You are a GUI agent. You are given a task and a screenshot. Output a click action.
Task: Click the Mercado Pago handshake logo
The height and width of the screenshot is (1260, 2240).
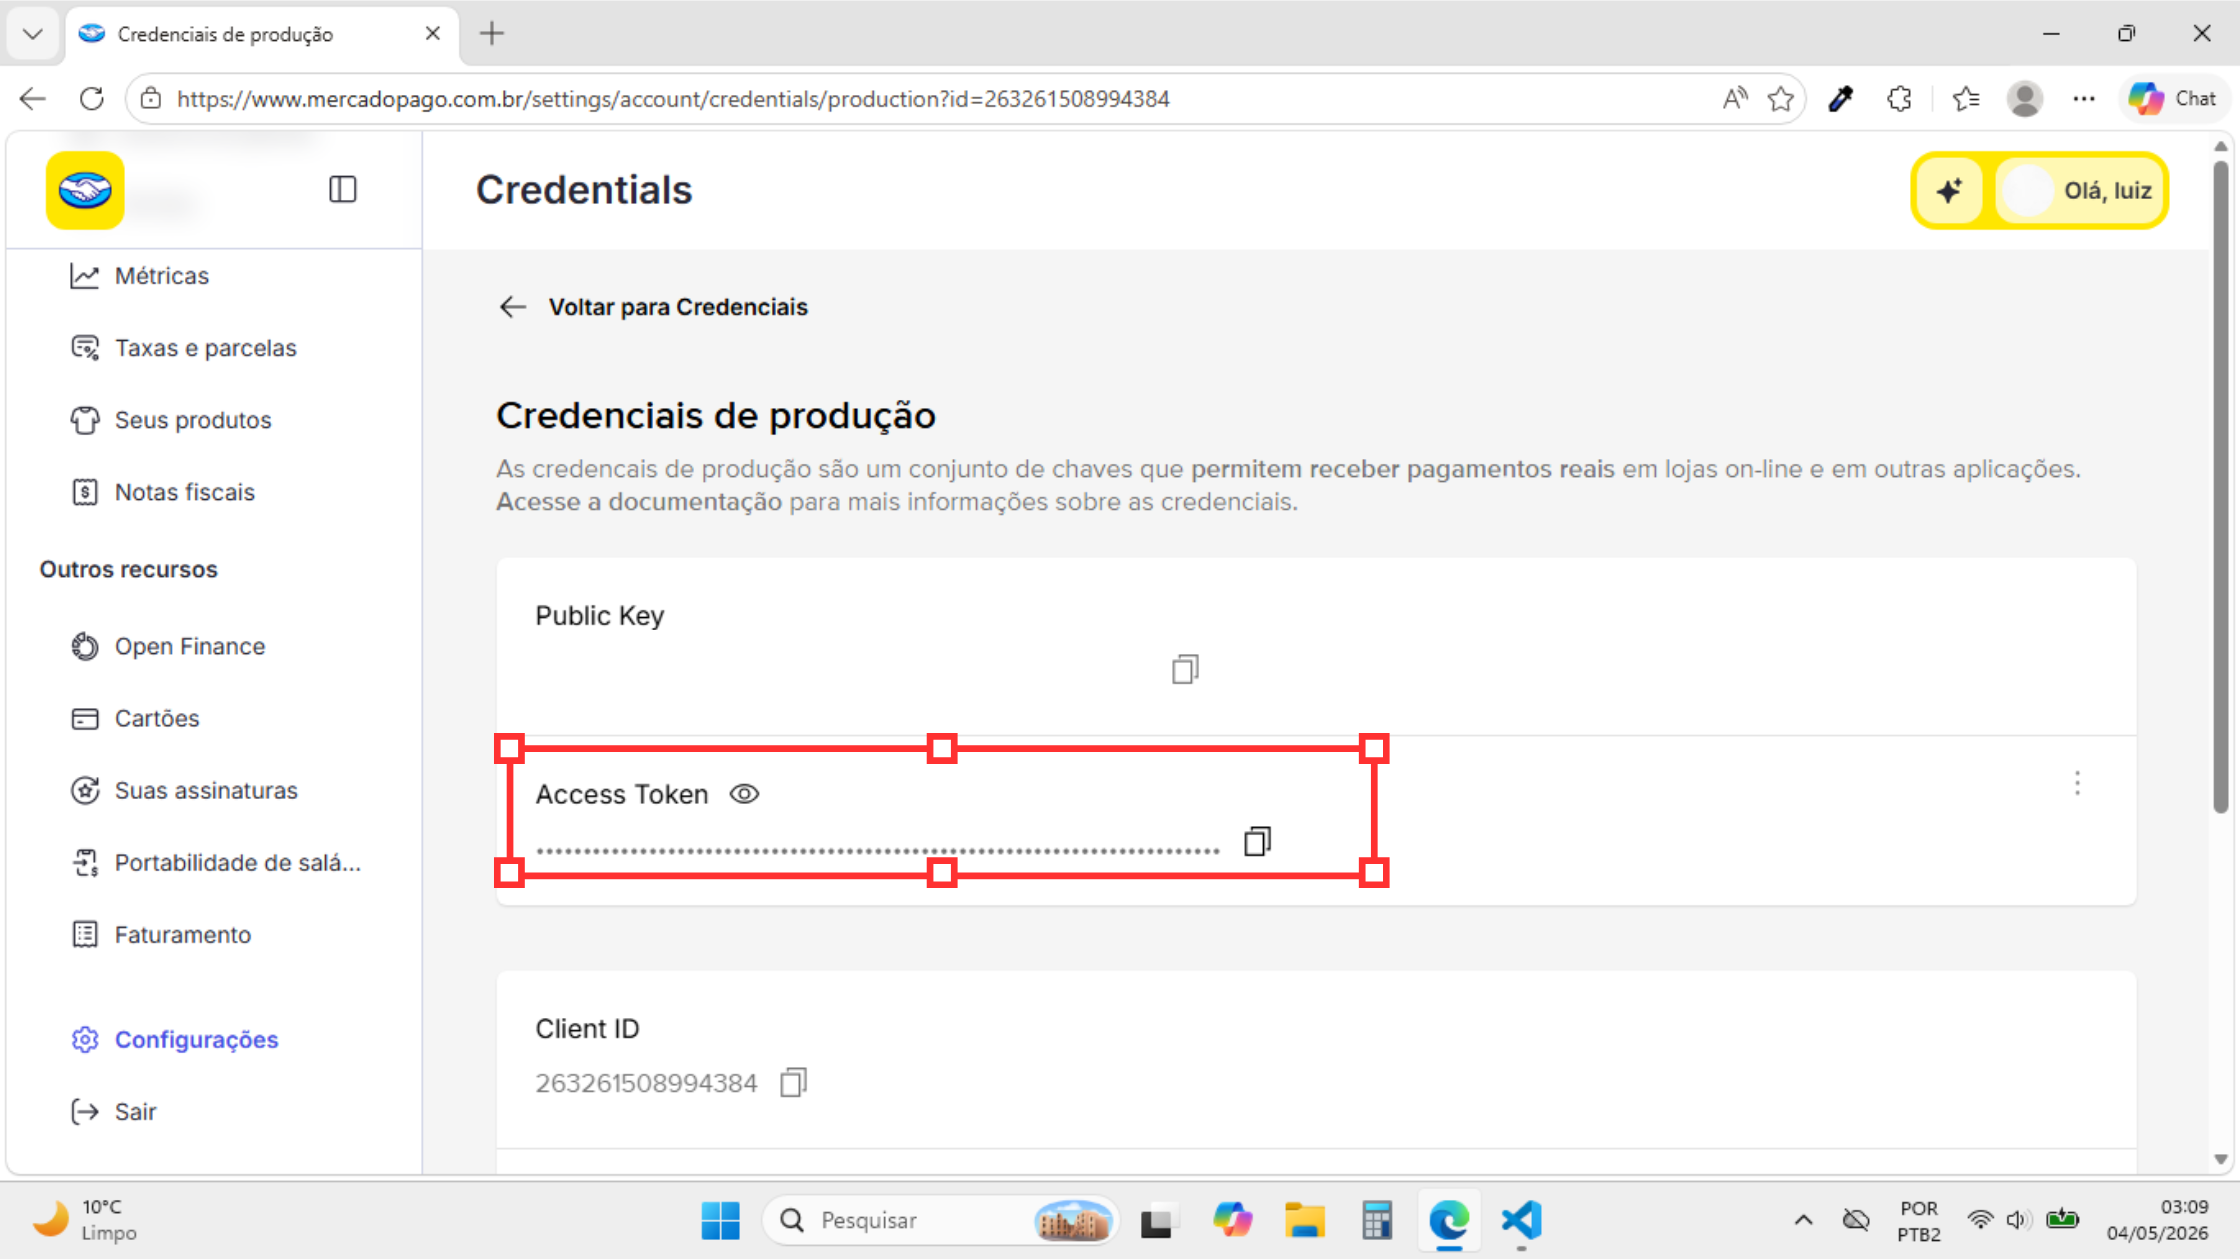click(85, 190)
